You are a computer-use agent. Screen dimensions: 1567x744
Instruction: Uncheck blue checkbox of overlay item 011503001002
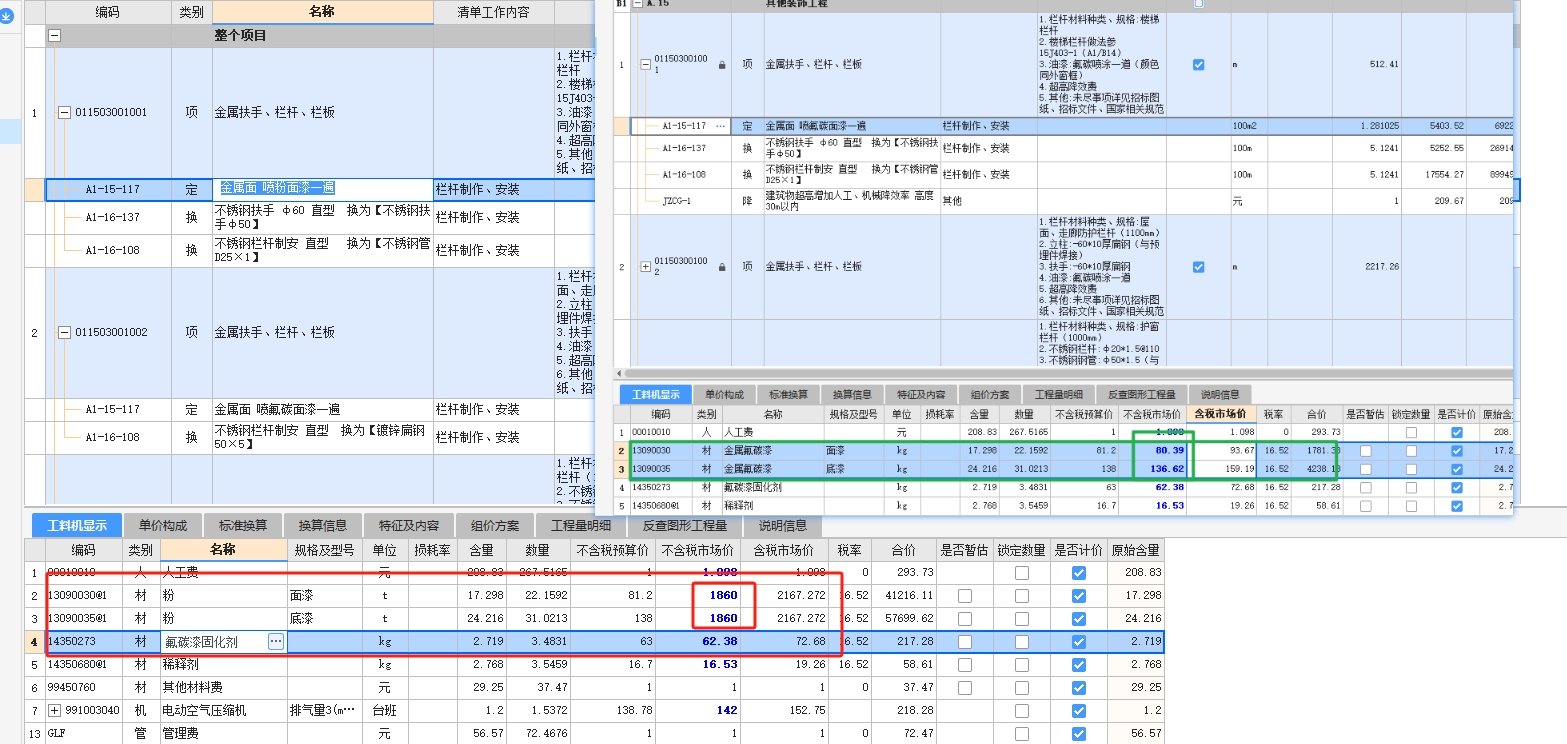(1199, 267)
